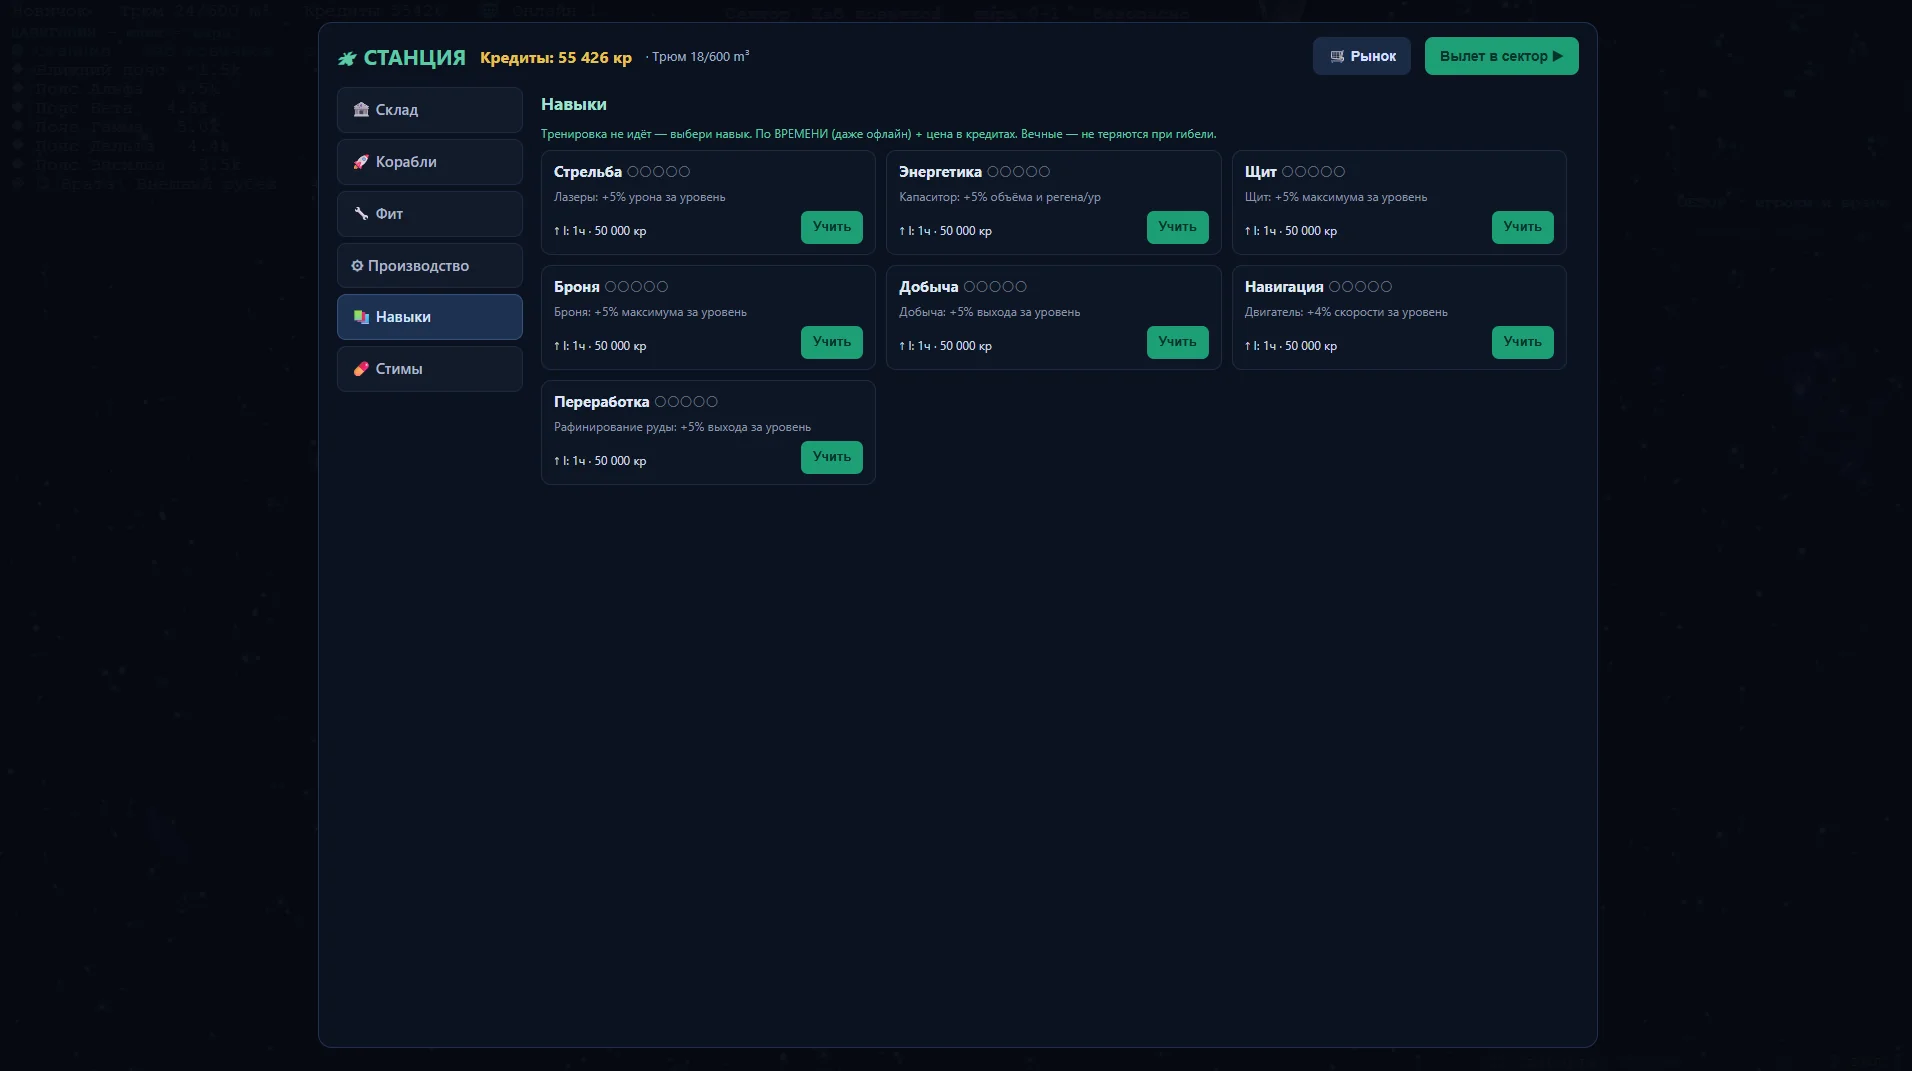This screenshot has width=1912, height=1071.
Task: Open the Стимы pill section
Action: (x=429, y=369)
